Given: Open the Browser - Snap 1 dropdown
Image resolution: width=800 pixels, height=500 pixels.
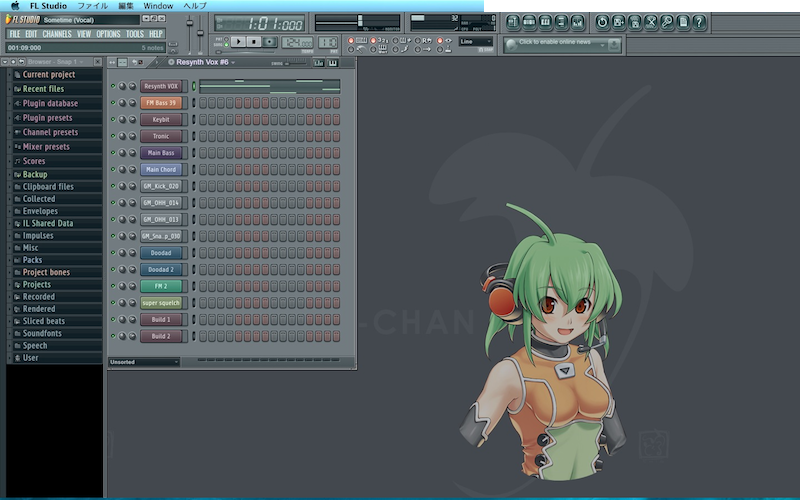Looking at the screenshot, I should (81, 62).
